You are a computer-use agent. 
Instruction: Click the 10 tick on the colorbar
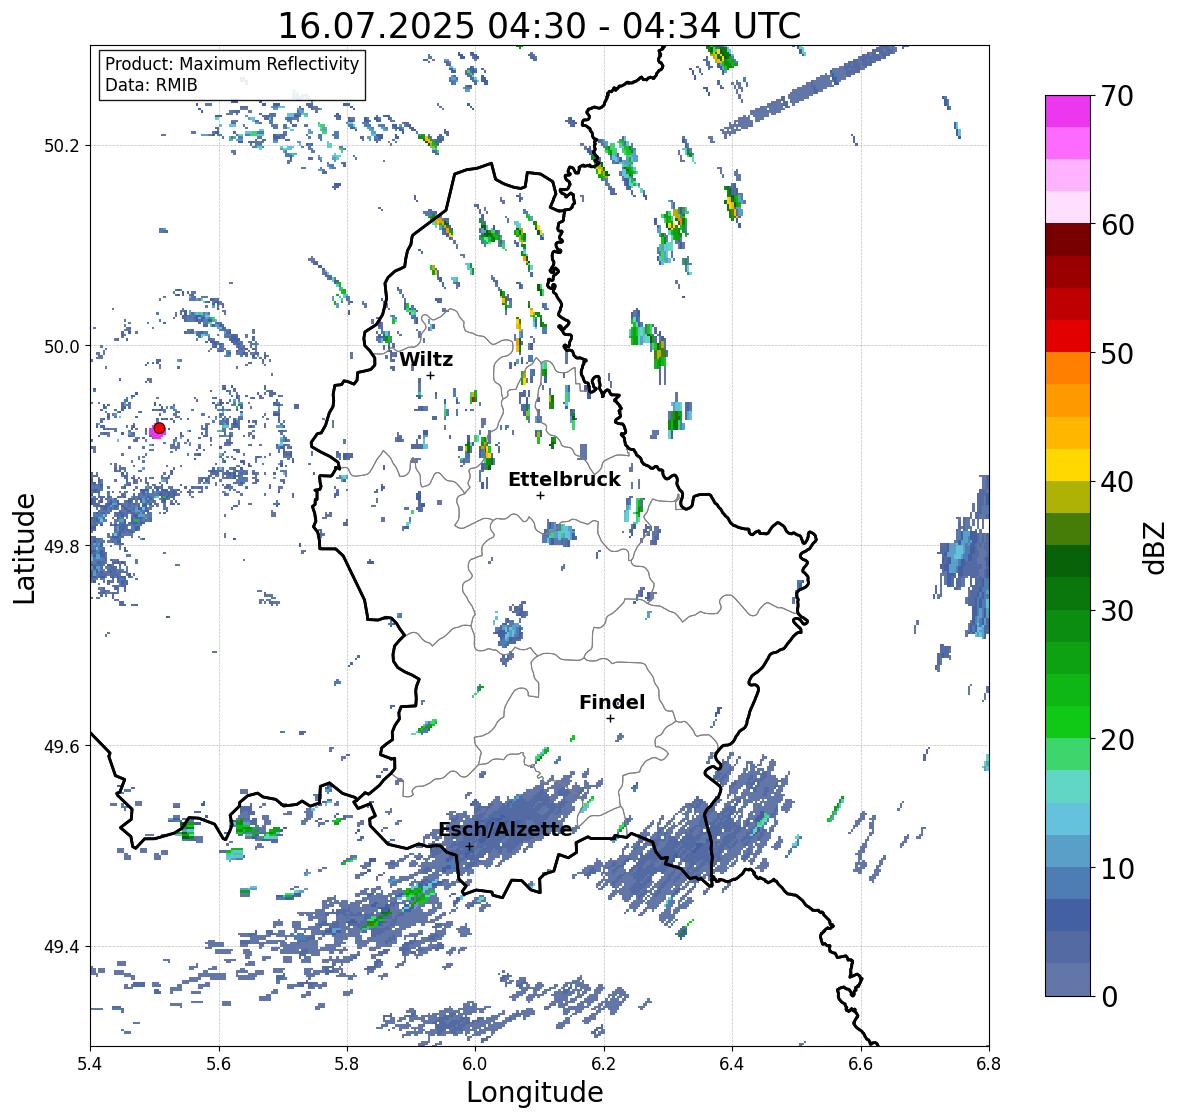(1117, 868)
